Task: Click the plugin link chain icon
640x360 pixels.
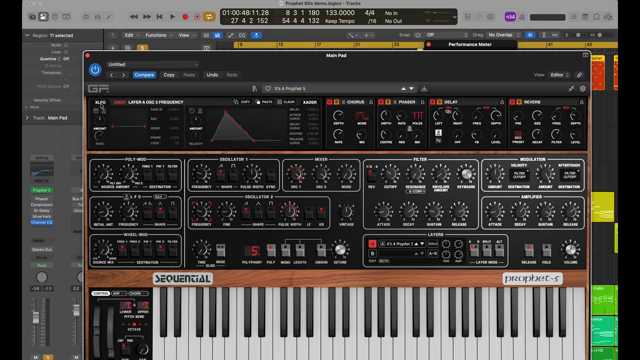Action: (x=579, y=75)
